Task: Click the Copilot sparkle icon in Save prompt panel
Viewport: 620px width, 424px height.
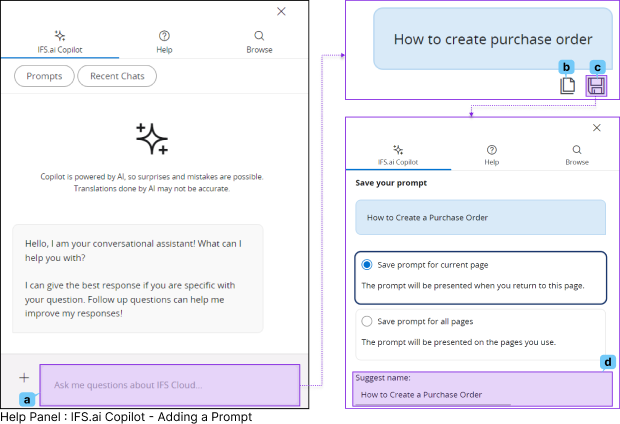Action: 398,148
